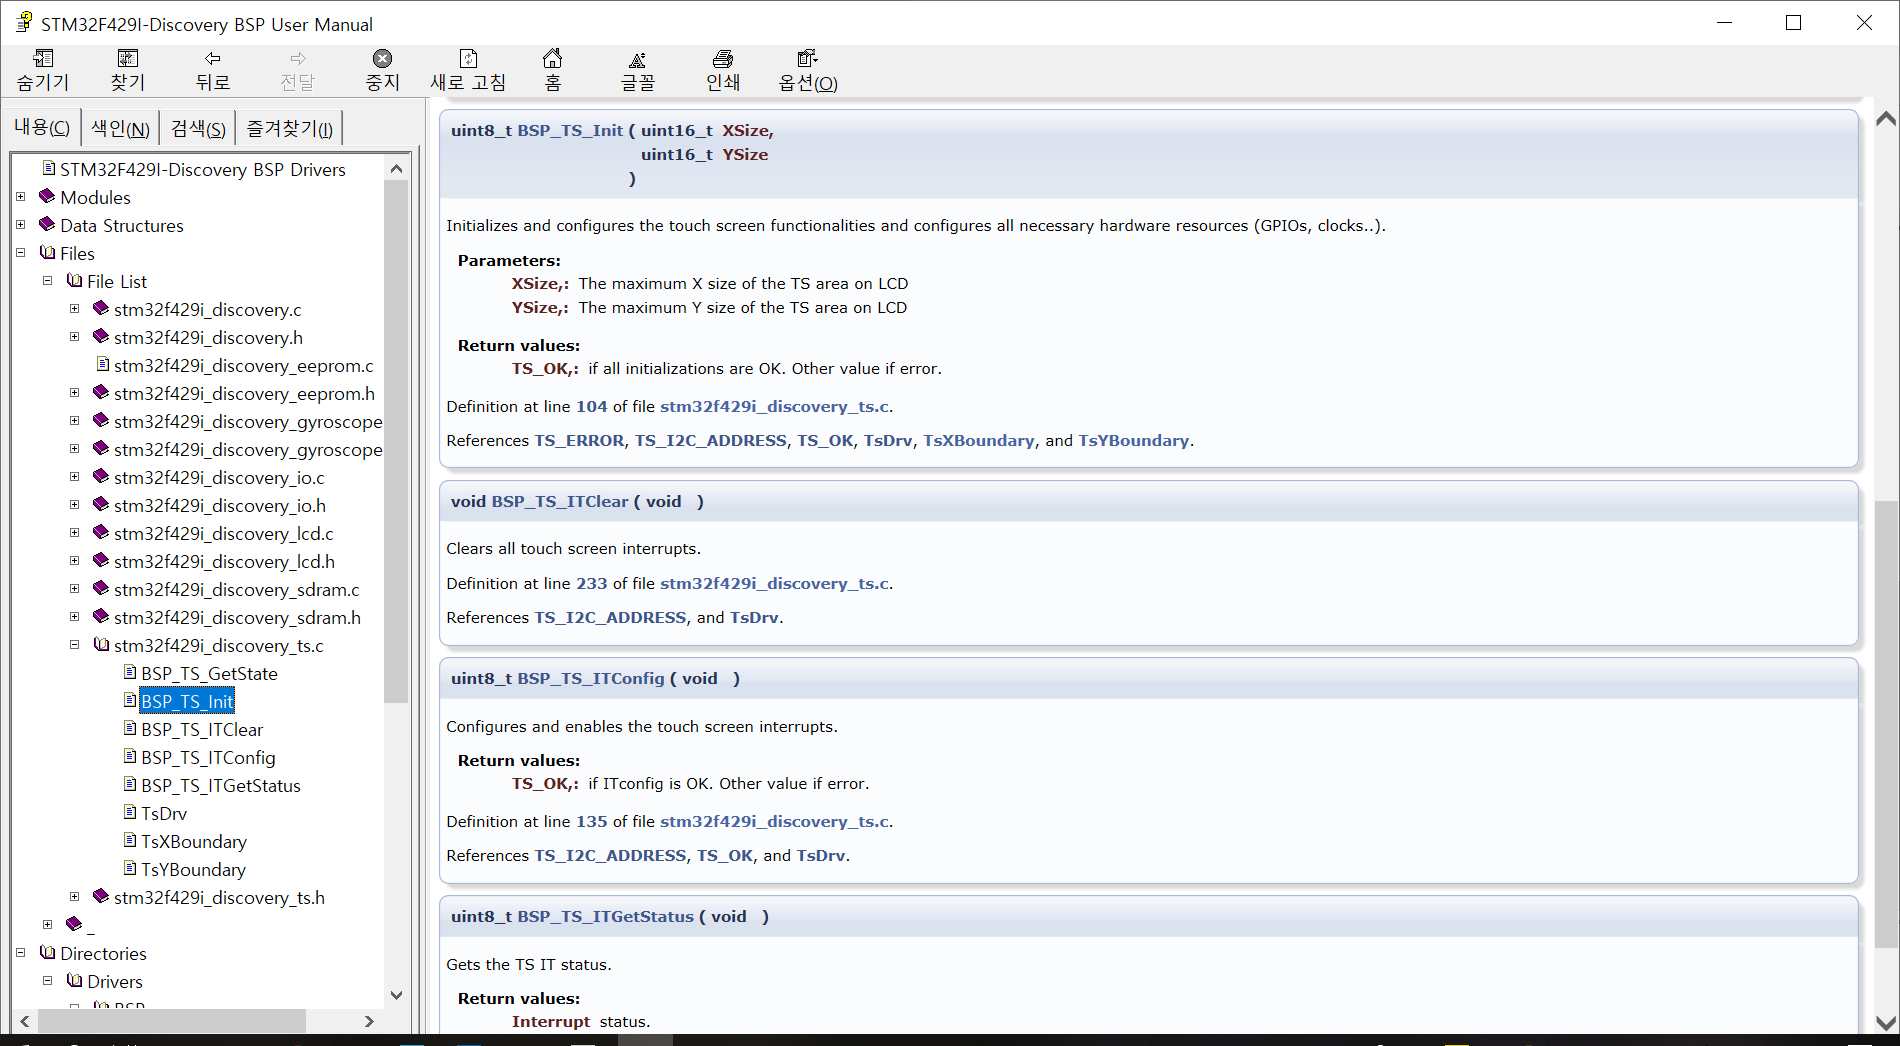The width and height of the screenshot is (1900, 1046).
Task: Select TsXBoundary in the tree
Action: pos(194,841)
